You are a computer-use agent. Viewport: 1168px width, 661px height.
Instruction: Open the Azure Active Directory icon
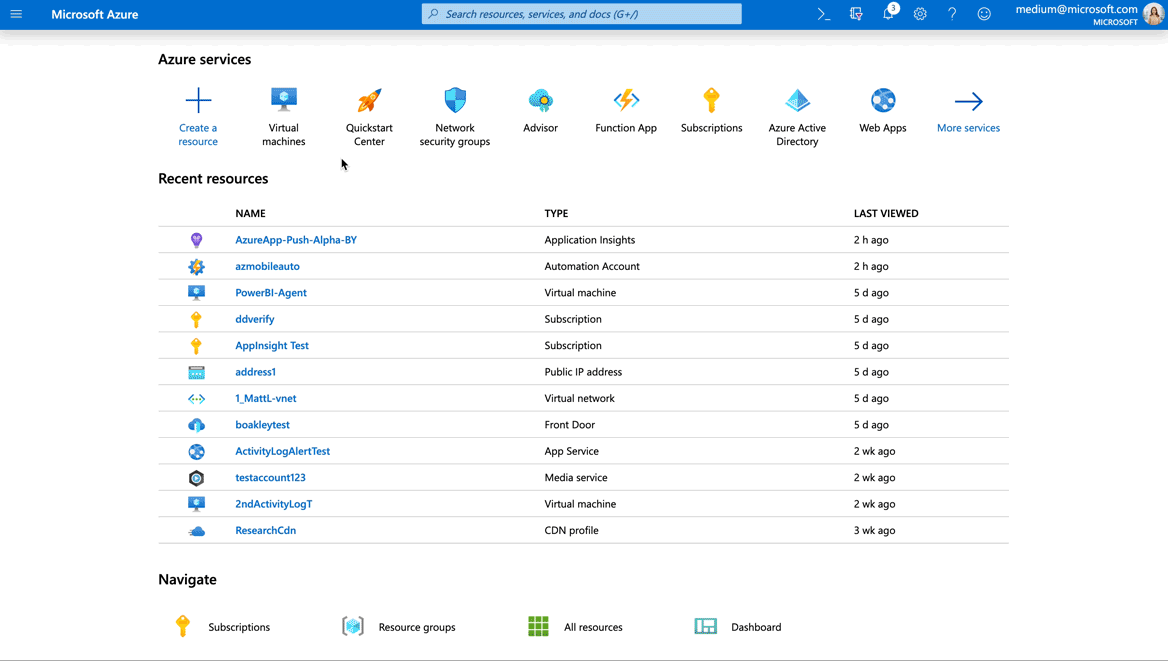point(797,100)
